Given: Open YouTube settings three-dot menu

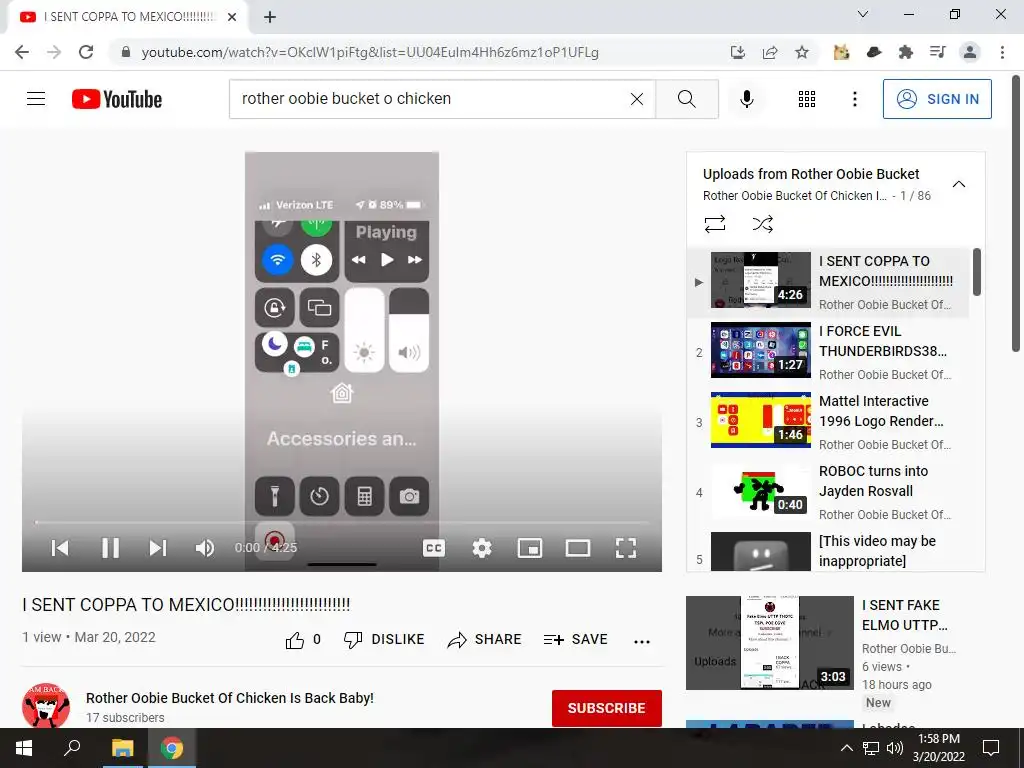Looking at the screenshot, I should click(x=854, y=99).
